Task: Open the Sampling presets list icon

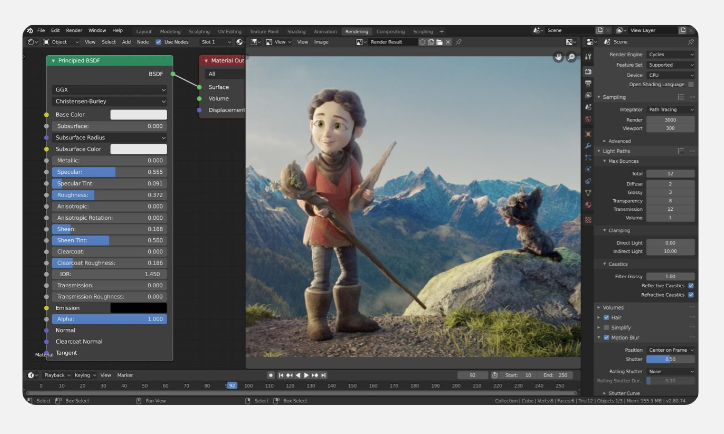Action: coord(681,97)
